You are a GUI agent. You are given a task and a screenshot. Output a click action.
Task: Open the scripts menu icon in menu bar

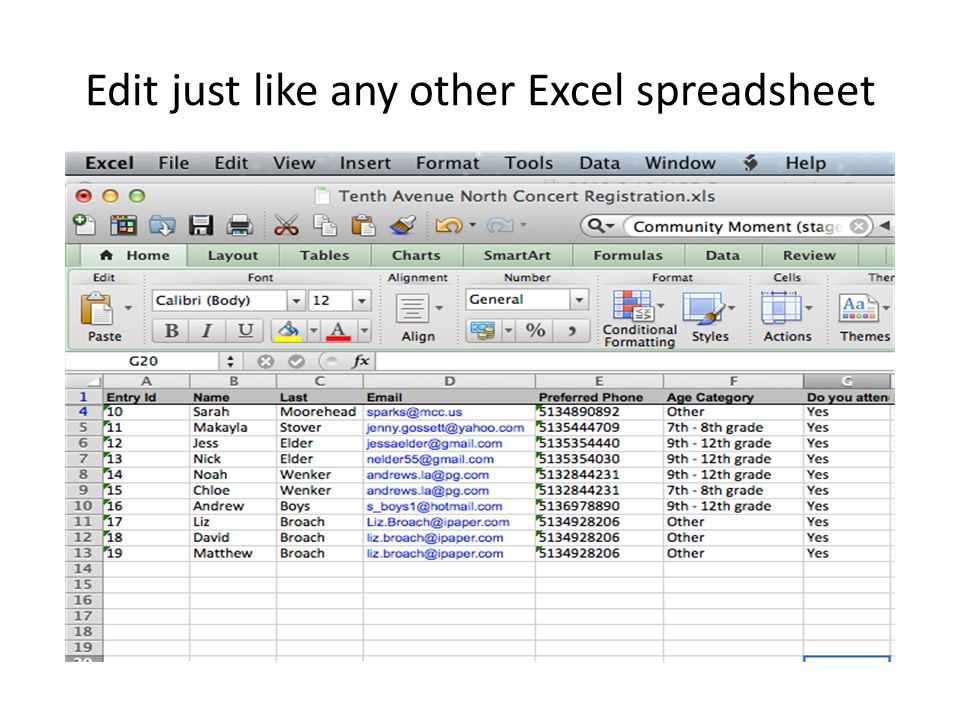[x=751, y=163]
